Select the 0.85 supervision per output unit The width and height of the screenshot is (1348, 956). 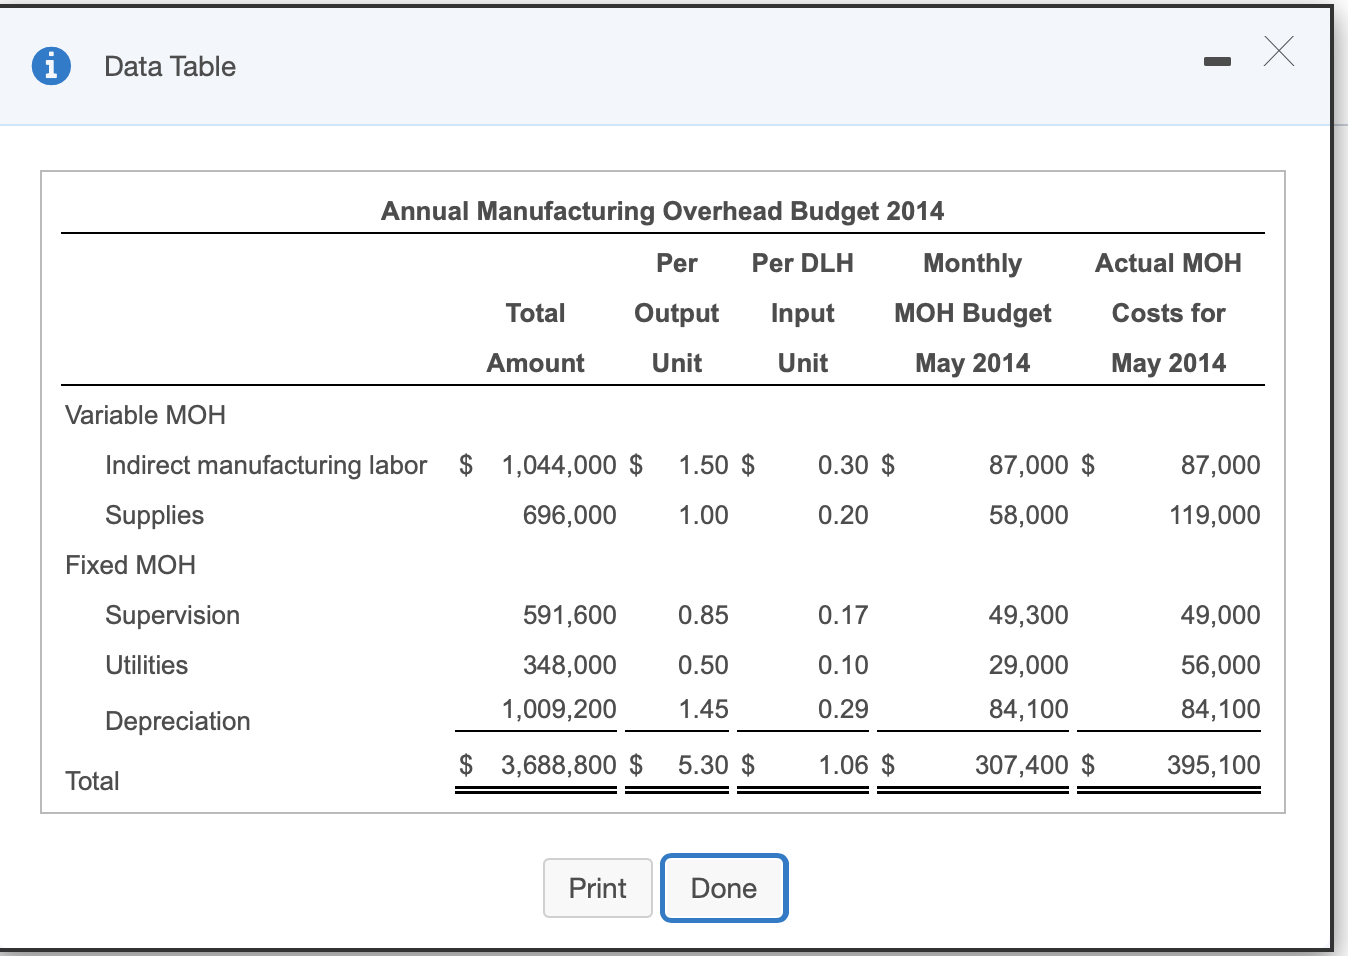(x=704, y=615)
